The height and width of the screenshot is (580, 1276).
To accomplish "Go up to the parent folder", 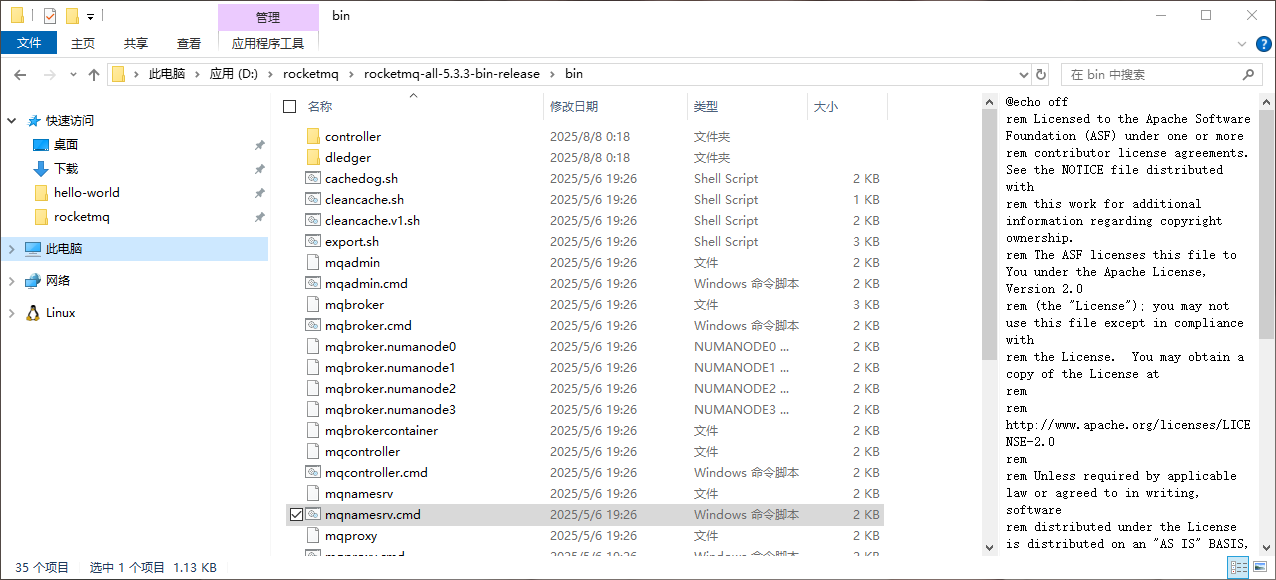I will click(94, 73).
